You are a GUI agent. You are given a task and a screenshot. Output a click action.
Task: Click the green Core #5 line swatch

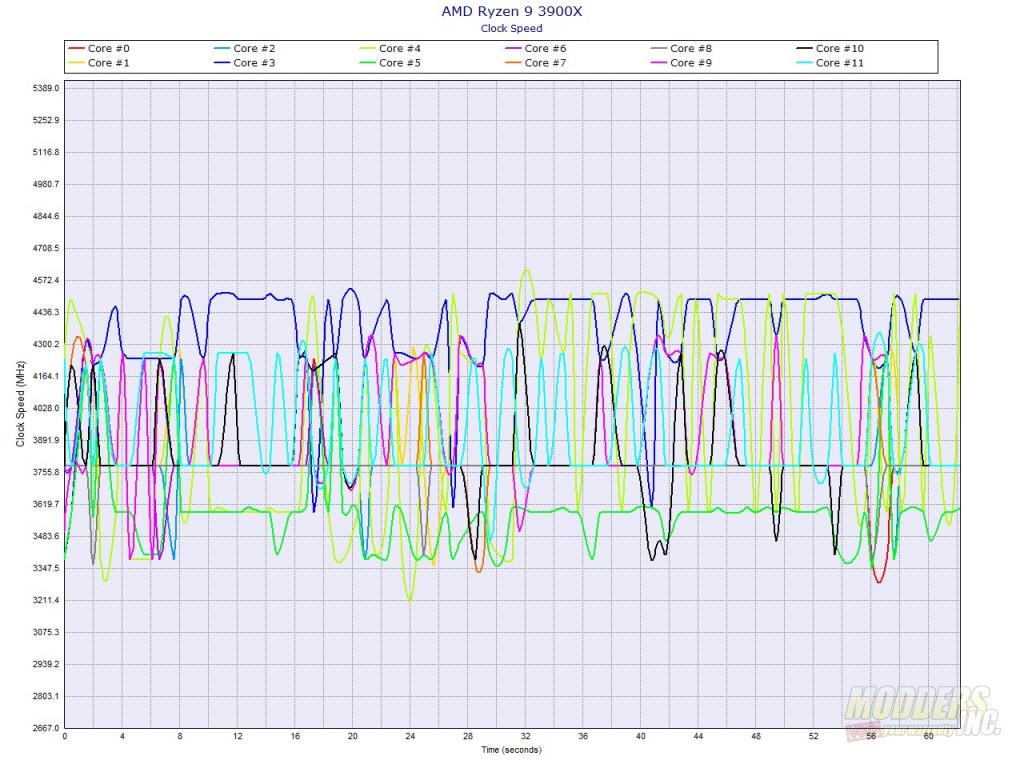coord(368,63)
